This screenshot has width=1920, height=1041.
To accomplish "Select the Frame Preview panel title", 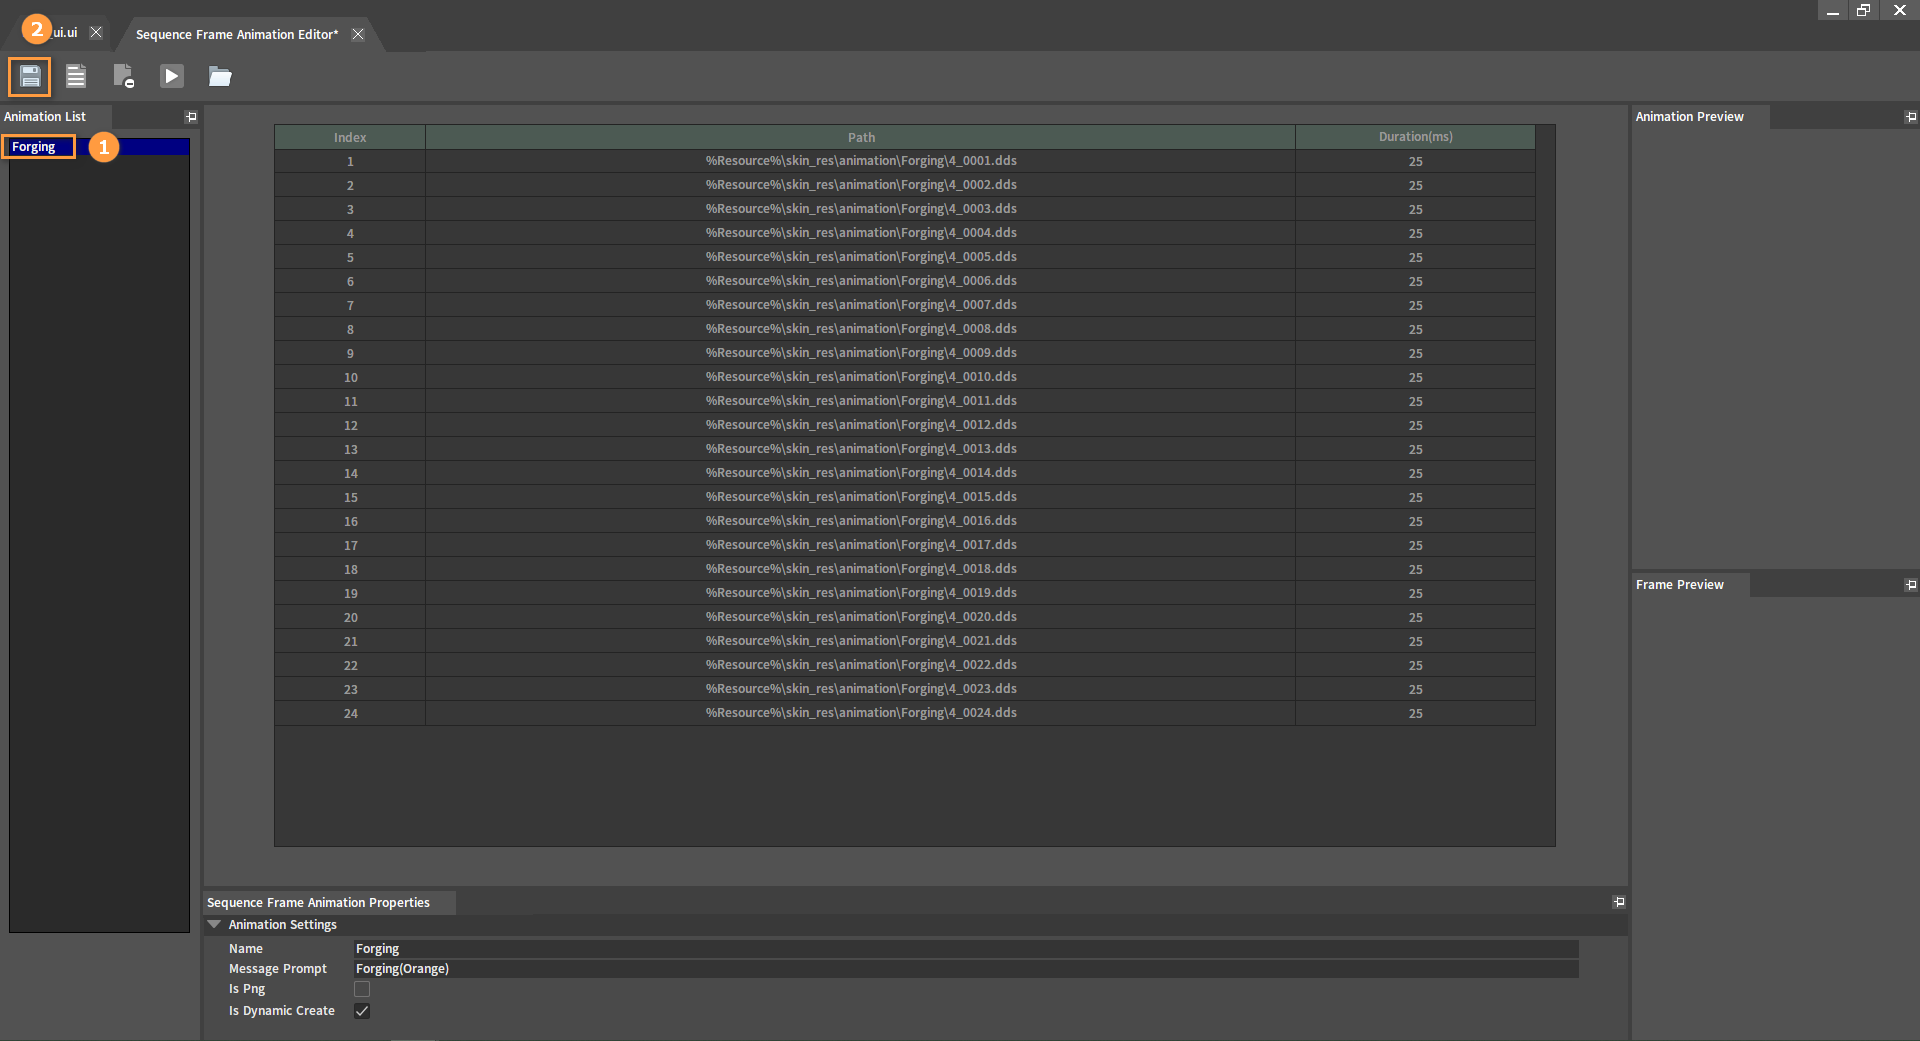I will 1680,585.
